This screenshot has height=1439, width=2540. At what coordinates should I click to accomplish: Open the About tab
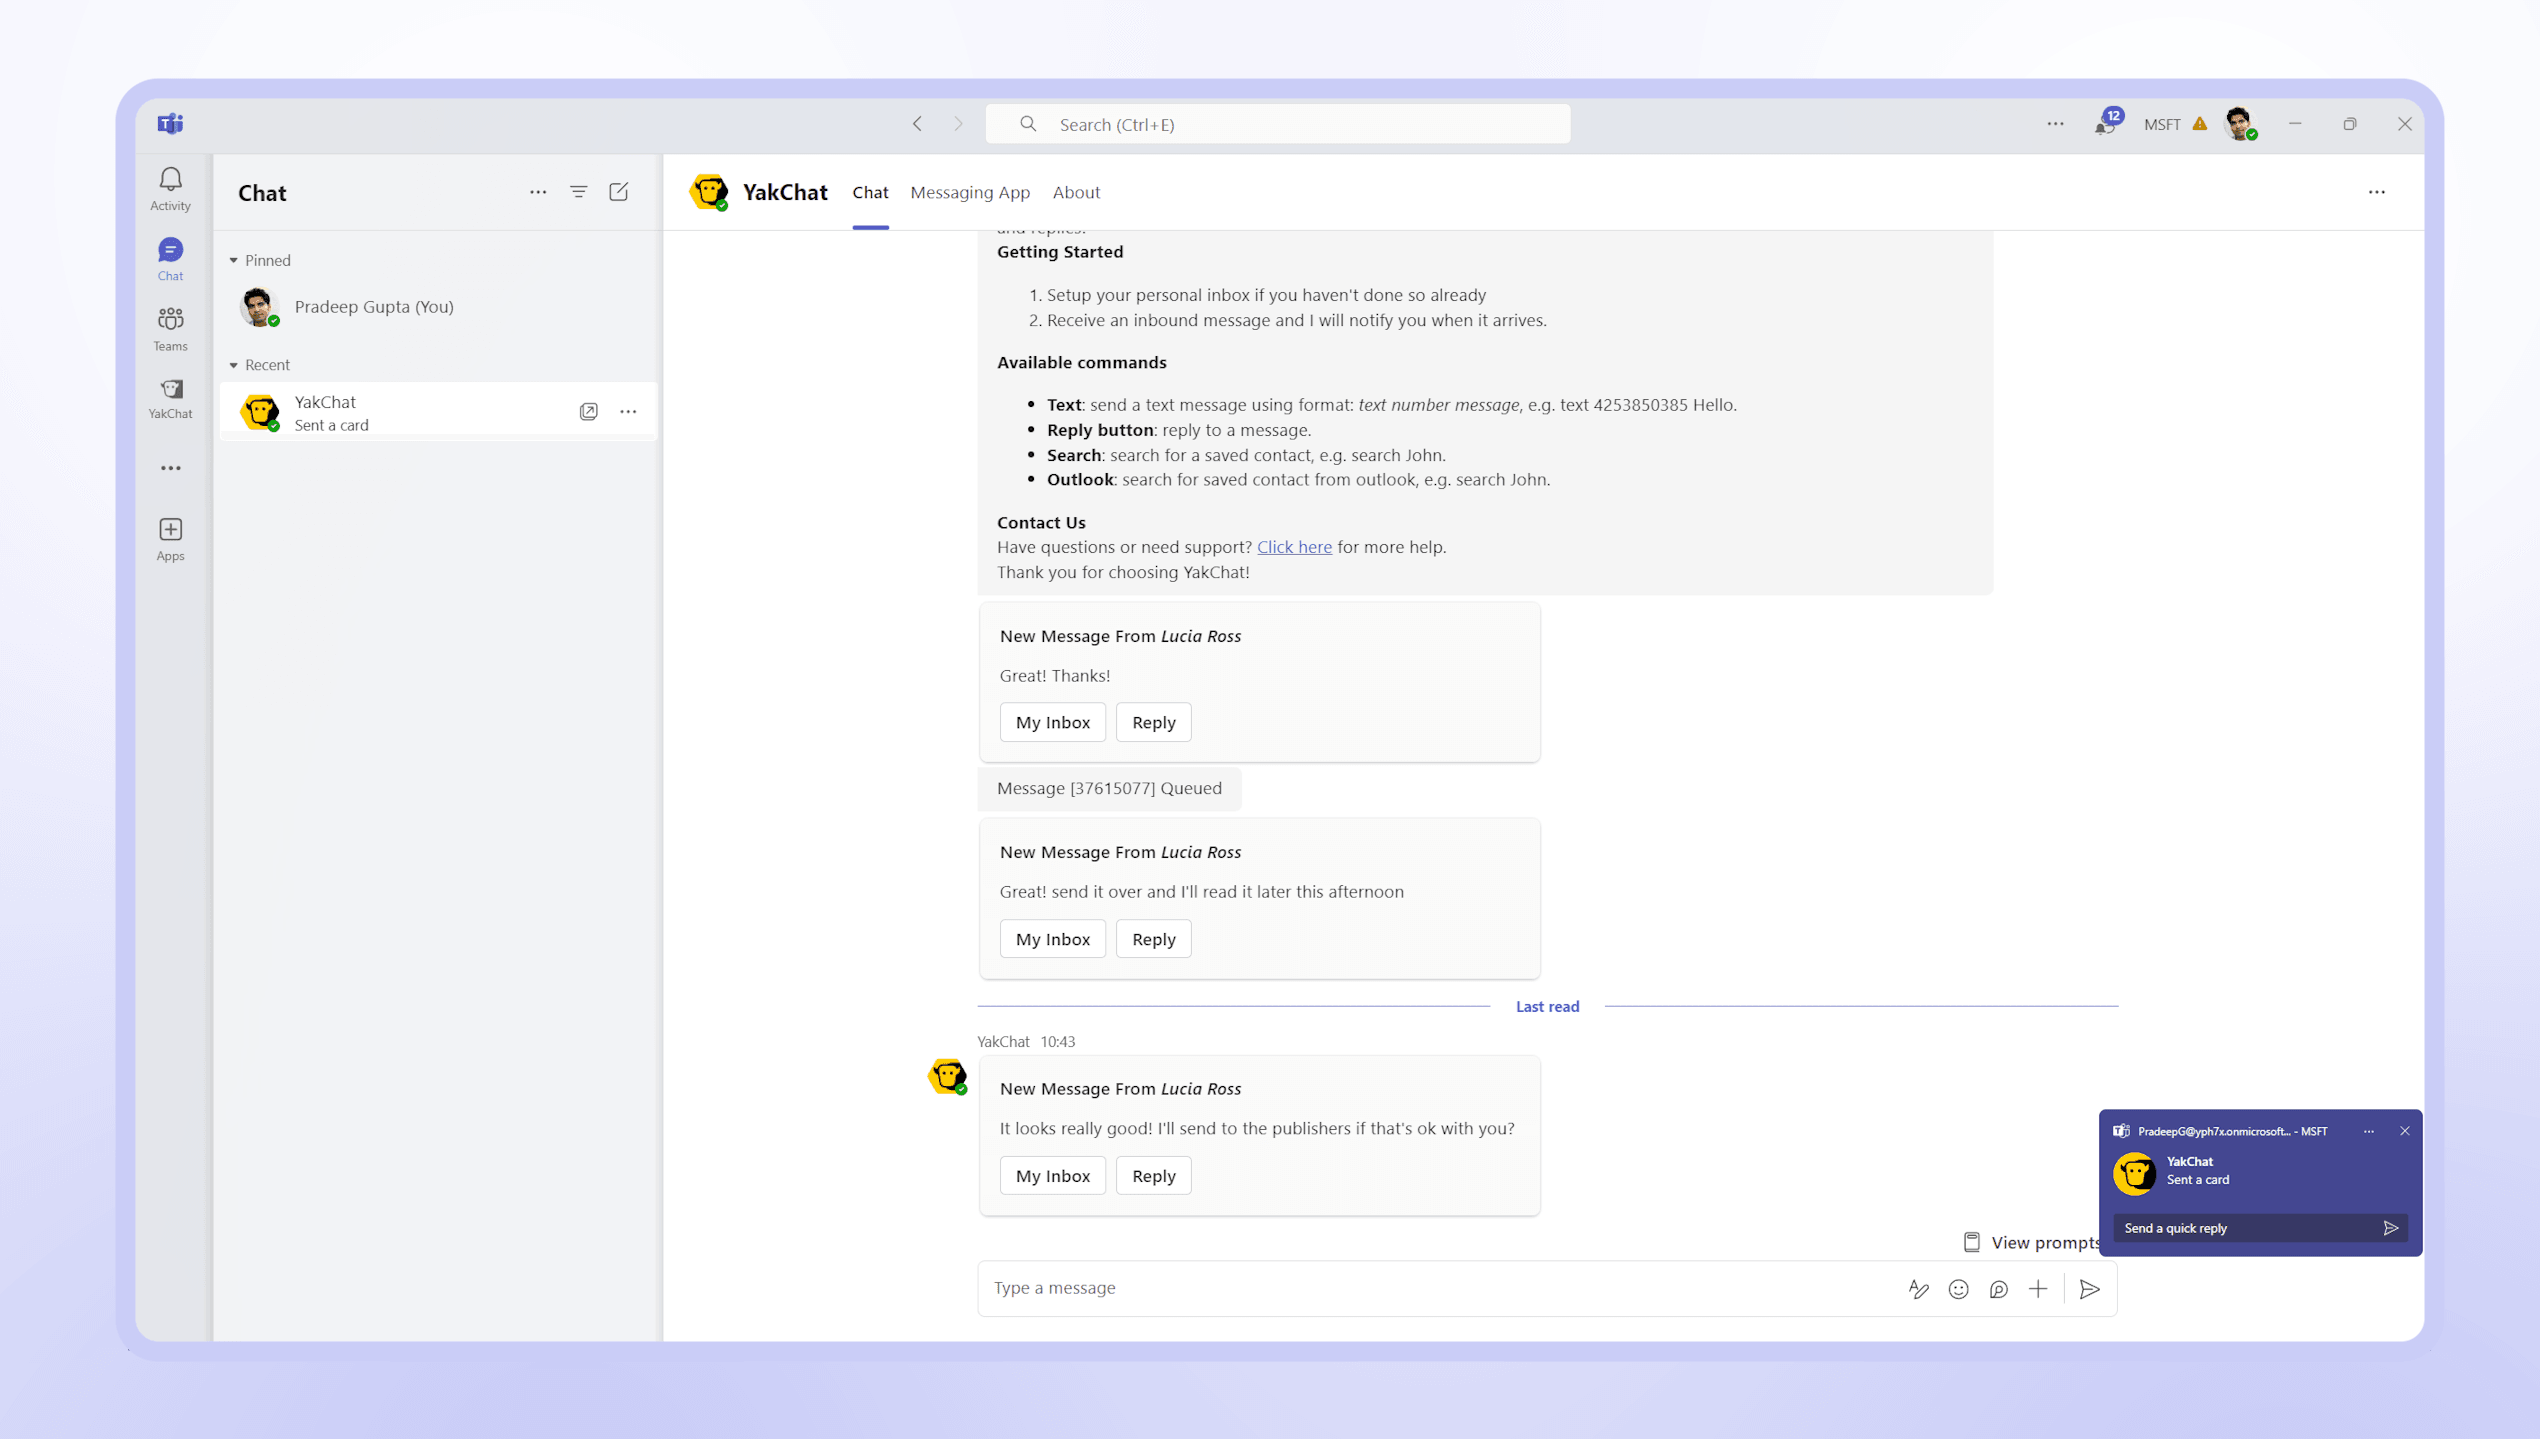tap(1076, 192)
